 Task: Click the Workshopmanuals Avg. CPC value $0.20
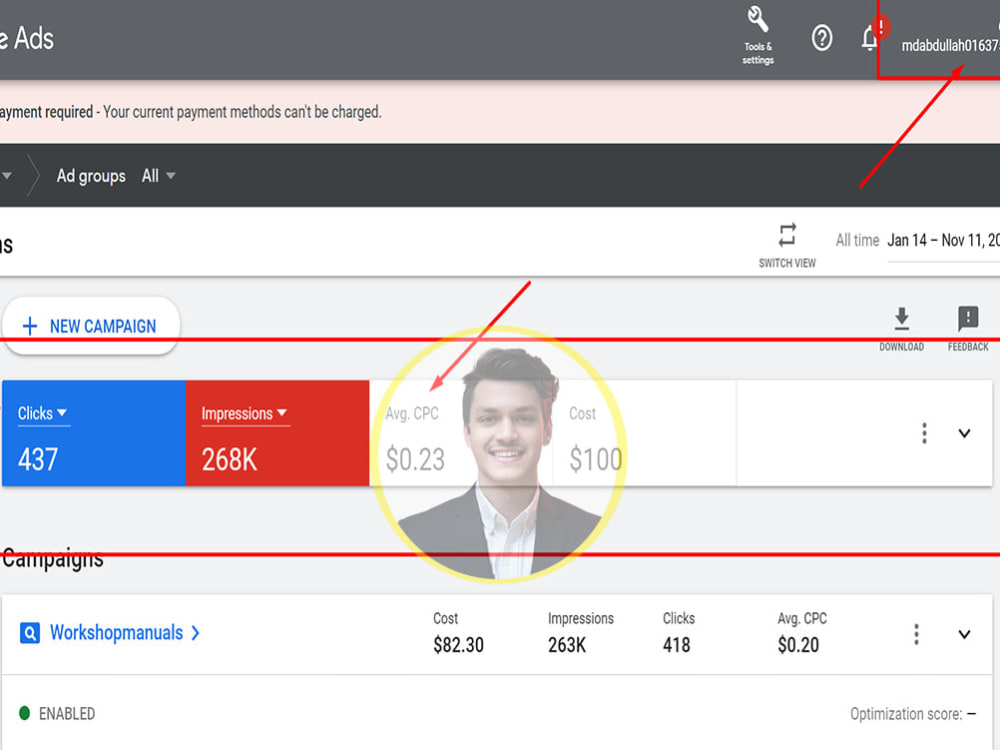point(798,645)
